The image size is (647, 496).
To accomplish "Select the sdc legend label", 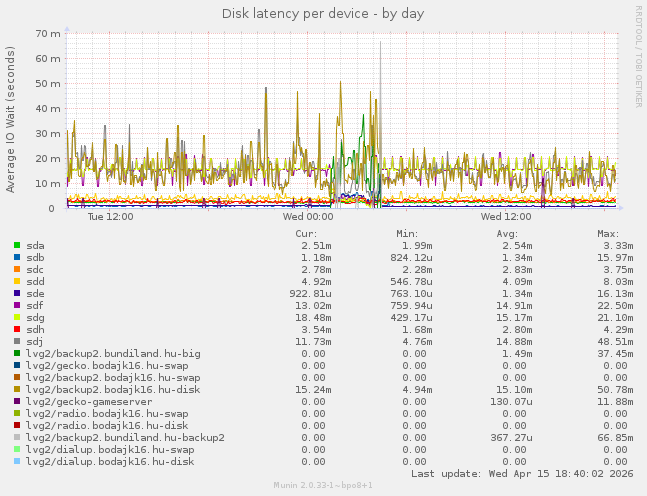I will point(35,270).
